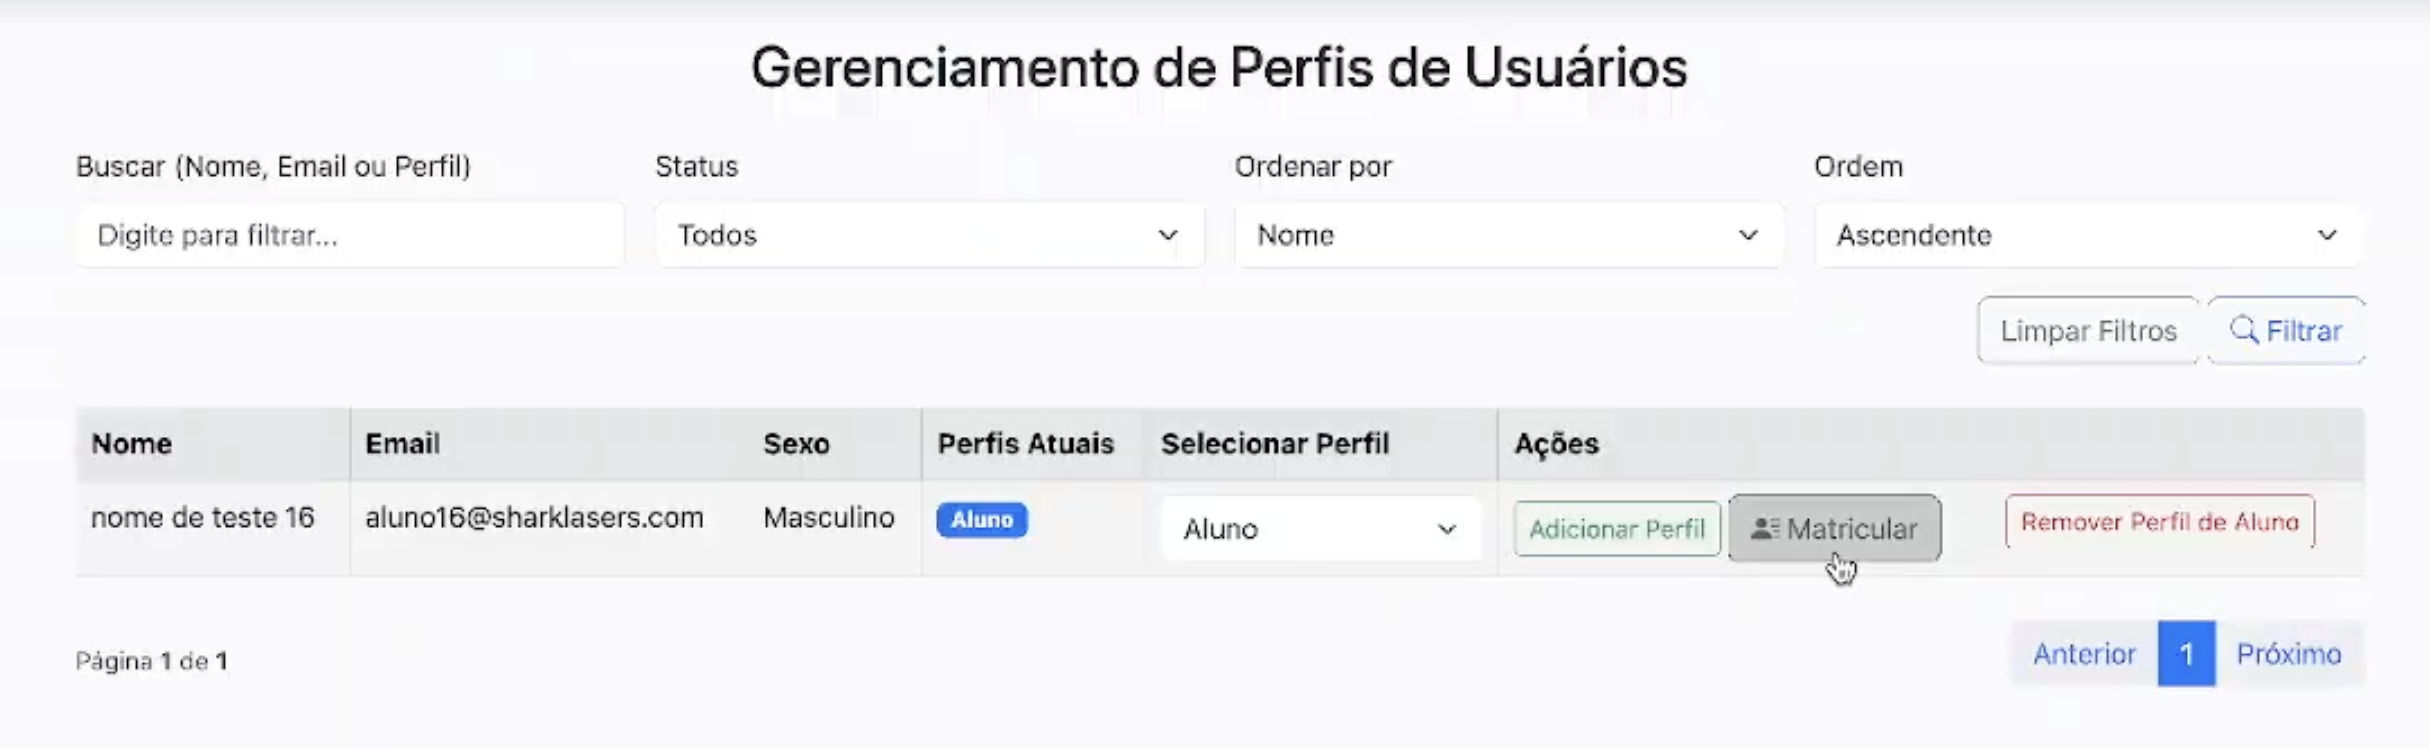Click the Anterior pagination link
Viewport: 2430px width, 748px height.
point(2083,654)
